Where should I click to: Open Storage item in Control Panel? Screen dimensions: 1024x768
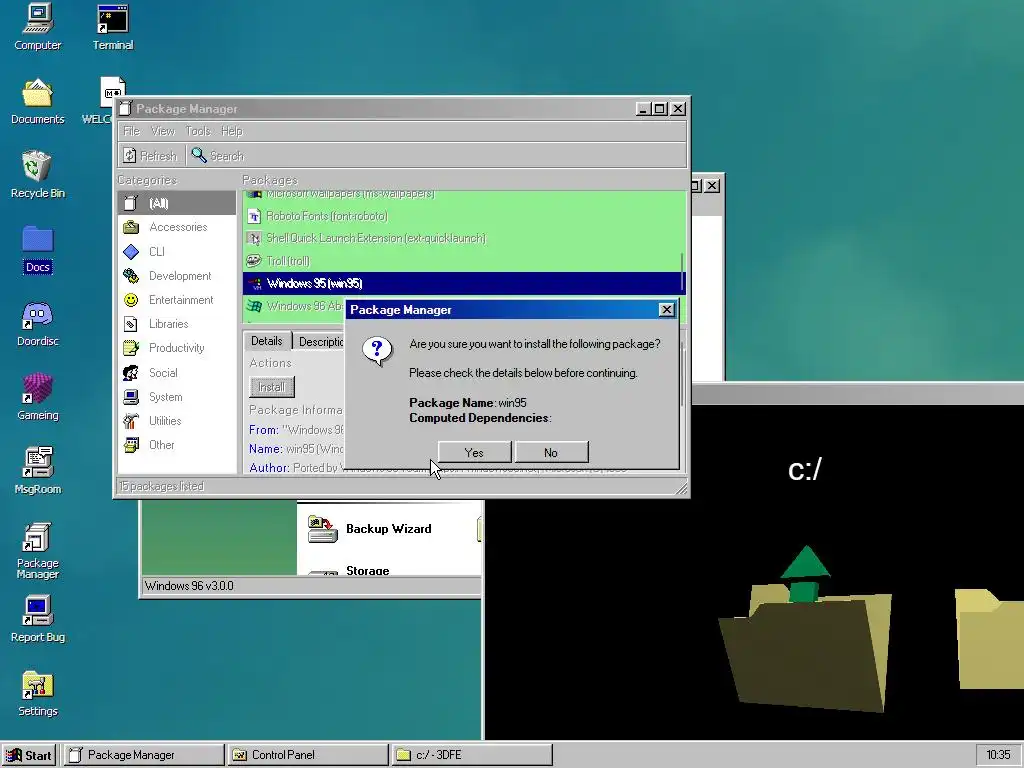pyautogui.click(x=349, y=569)
